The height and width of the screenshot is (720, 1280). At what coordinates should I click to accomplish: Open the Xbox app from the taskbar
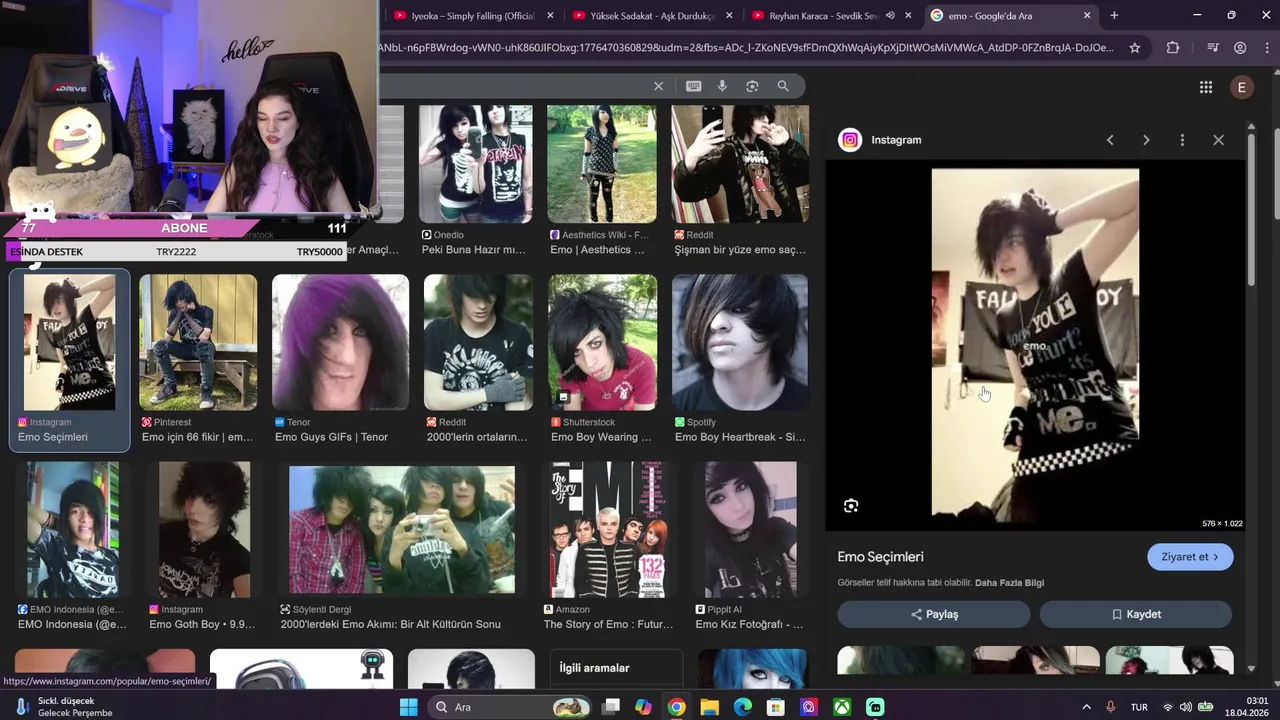click(842, 707)
